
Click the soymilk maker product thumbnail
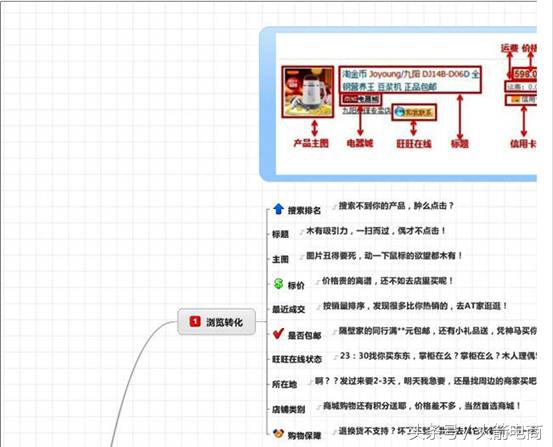(308, 92)
